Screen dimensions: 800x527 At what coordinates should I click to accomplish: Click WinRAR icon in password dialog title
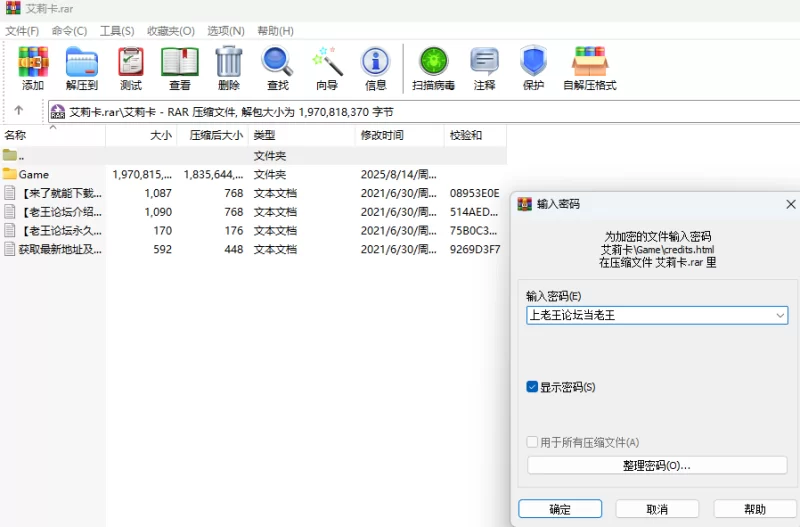point(524,204)
